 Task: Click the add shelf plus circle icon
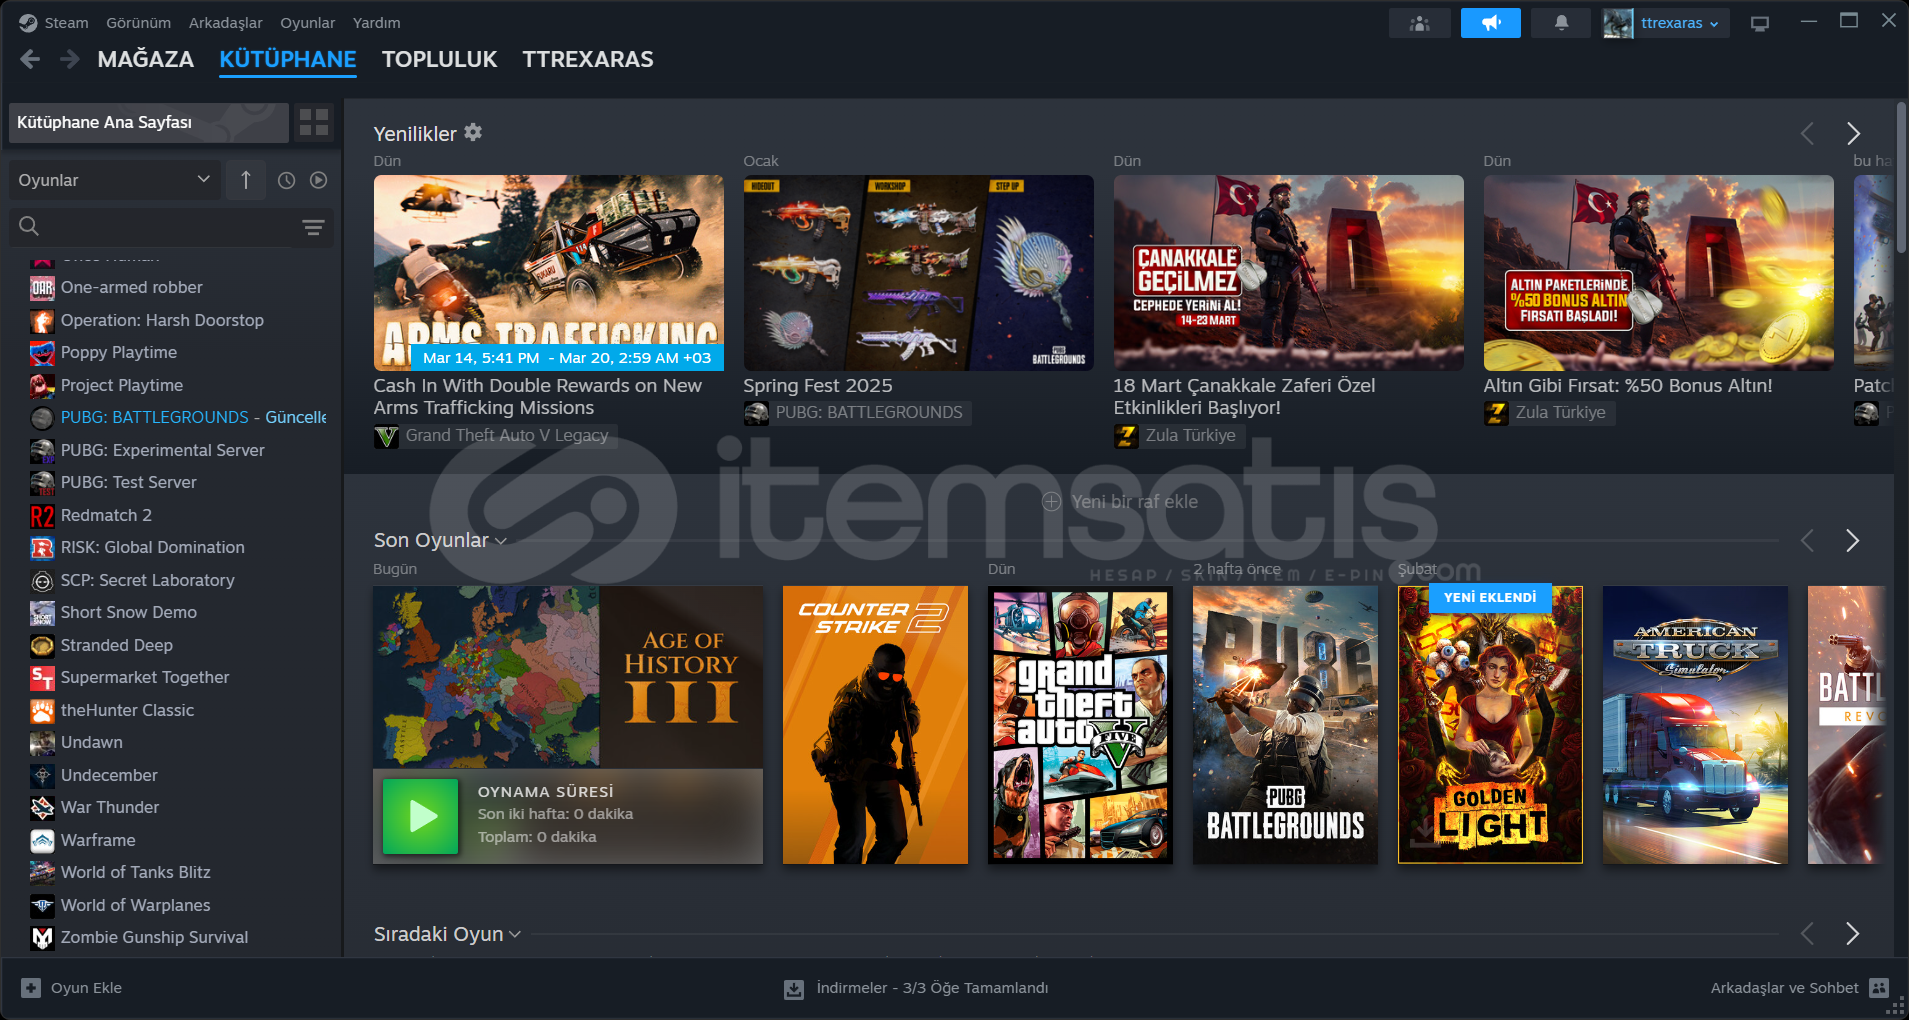click(x=1052, y=502)
